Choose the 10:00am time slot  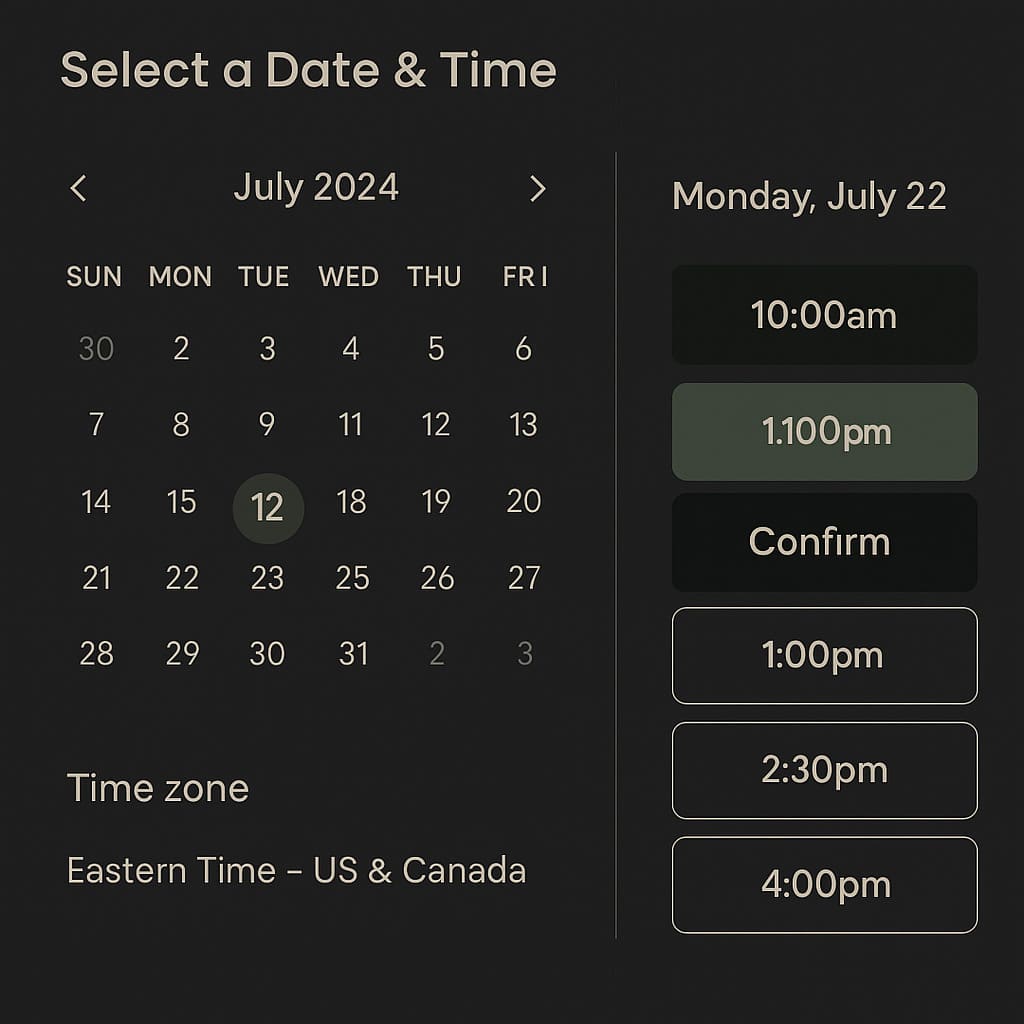(824, 315)
